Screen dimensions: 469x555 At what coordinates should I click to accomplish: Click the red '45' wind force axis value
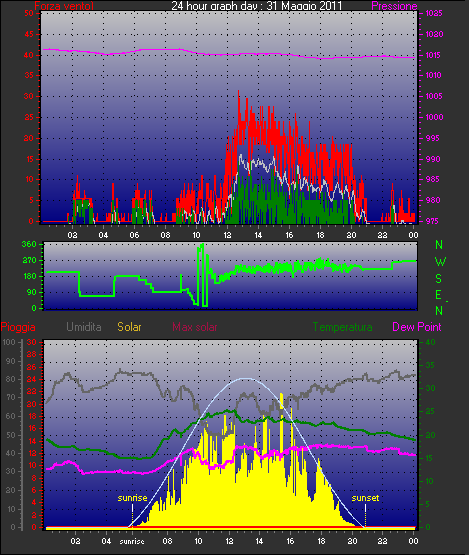click(29, 34)
